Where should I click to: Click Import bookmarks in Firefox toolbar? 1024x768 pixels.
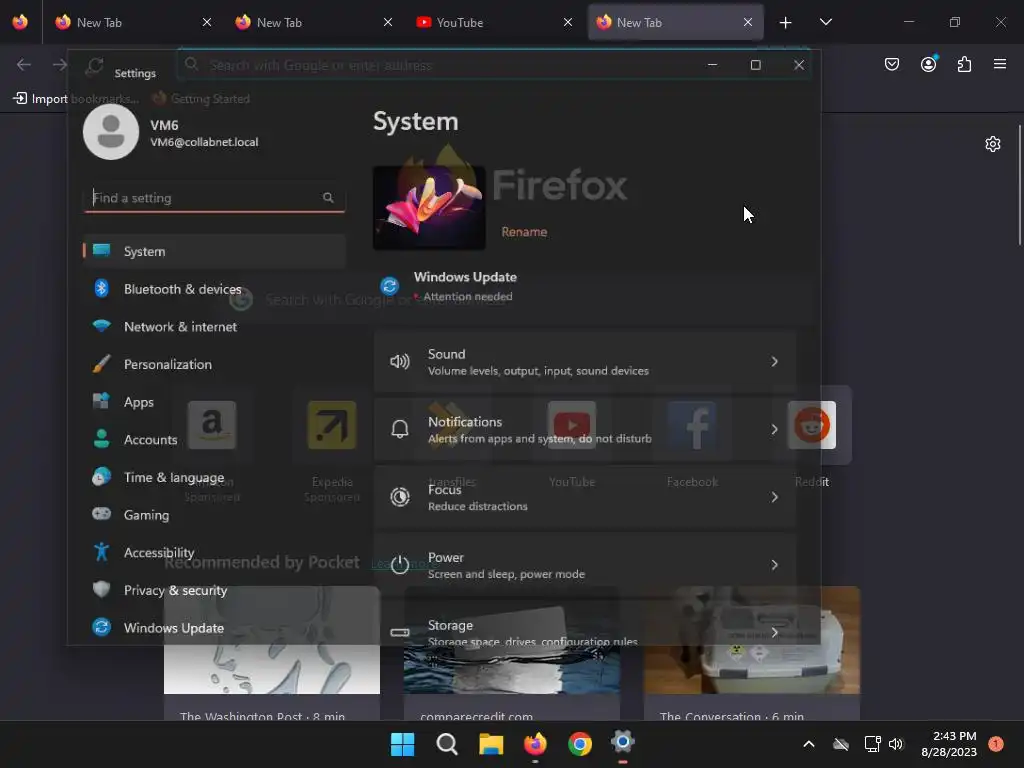coord(76,99)
